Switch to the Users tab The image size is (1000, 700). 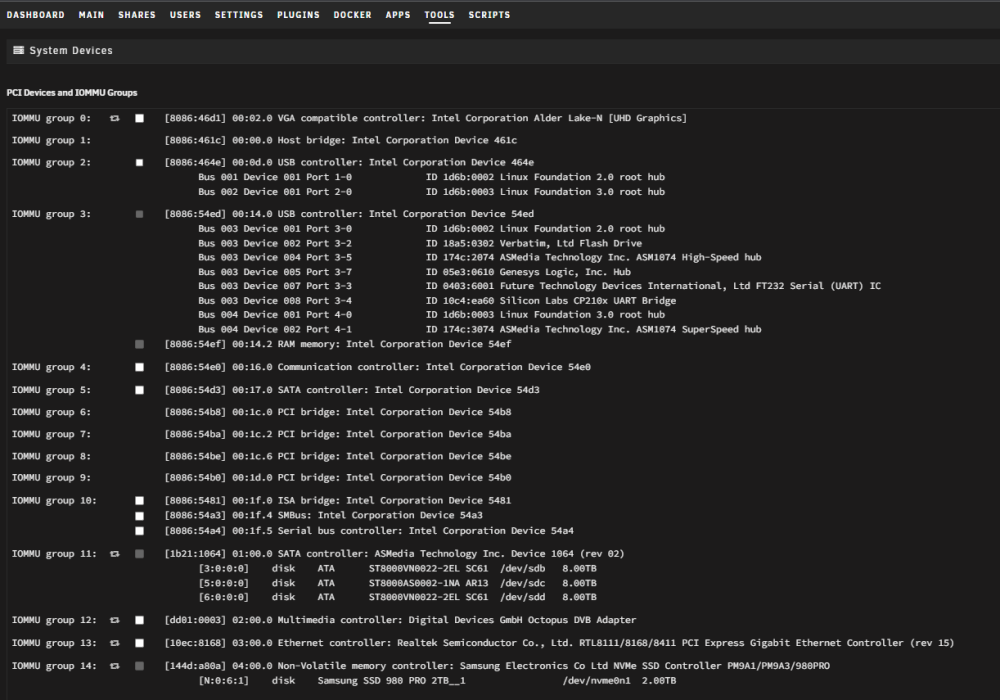[x=185, y=15]
